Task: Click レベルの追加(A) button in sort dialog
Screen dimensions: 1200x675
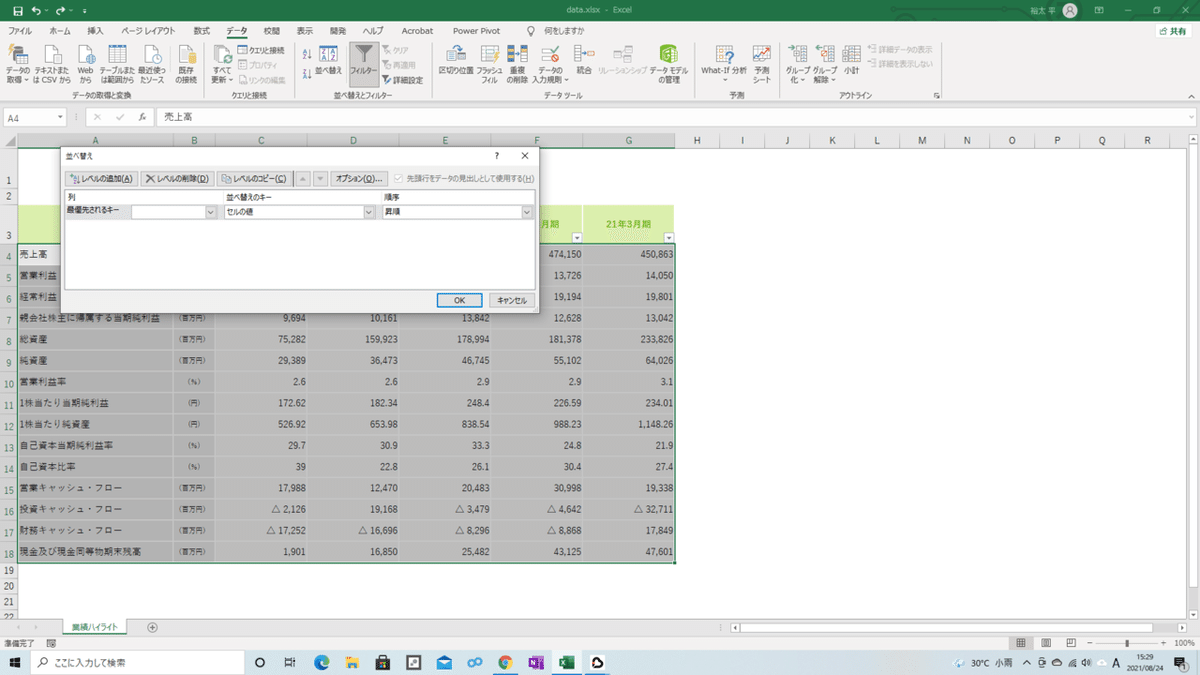Action: [x=101, y=179]
